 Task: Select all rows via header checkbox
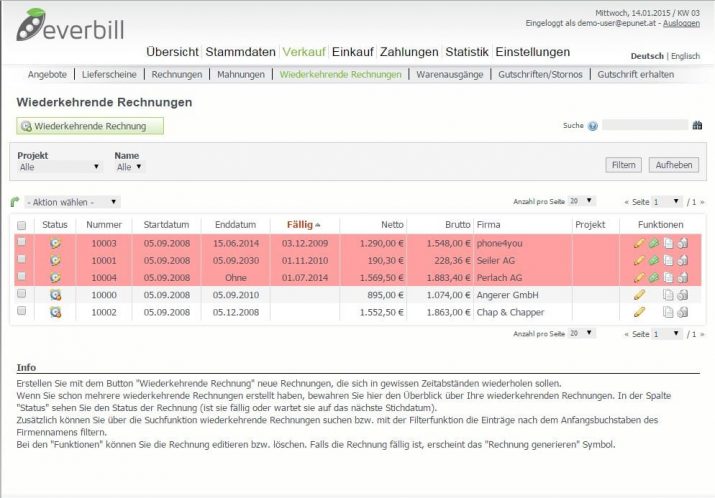[21, 226]
